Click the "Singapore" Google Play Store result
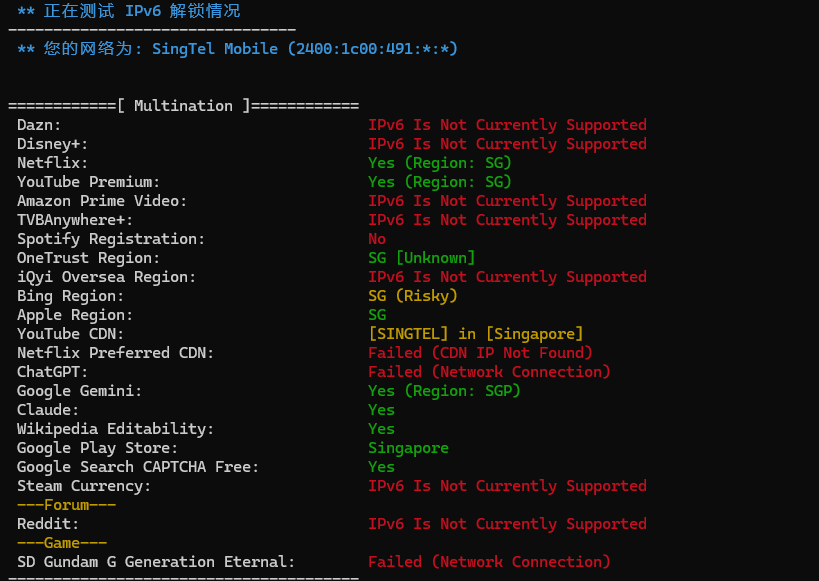 (408, 448)
